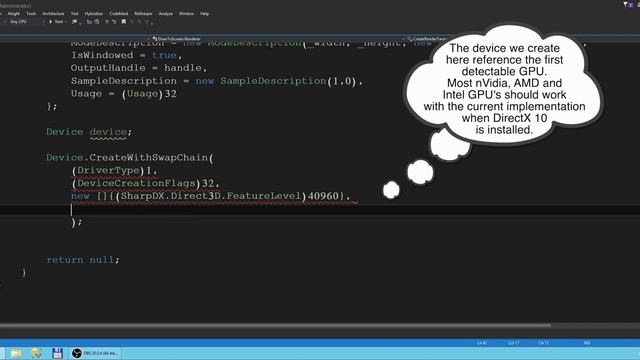
Task: Open the Window menu
Action: click(186, 13)
